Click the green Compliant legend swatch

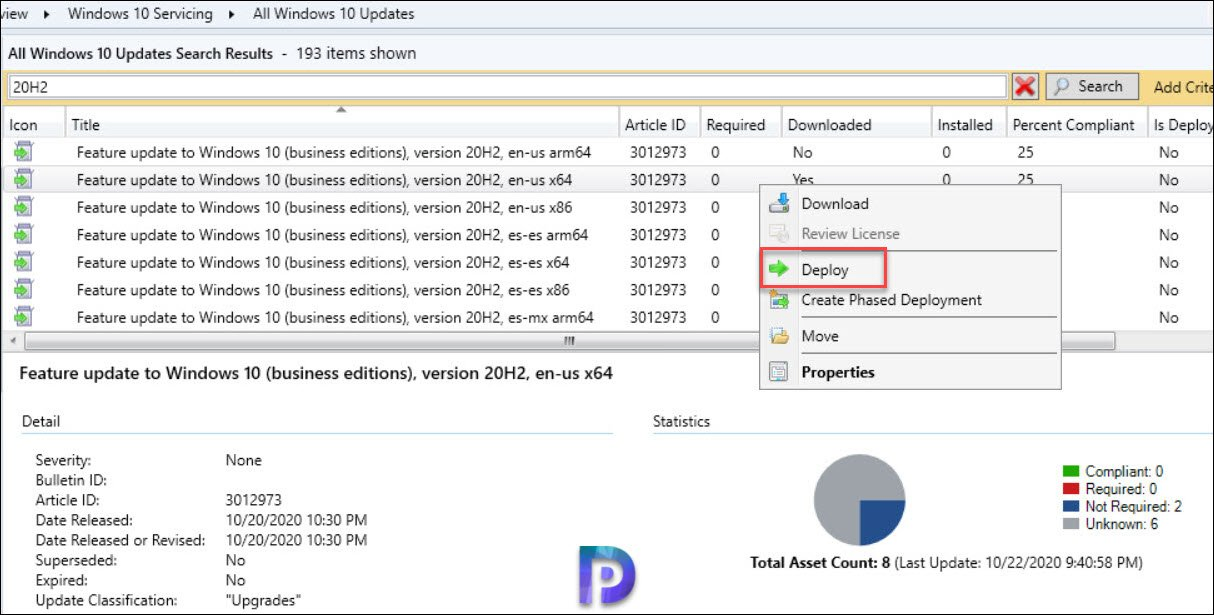click(1071, 471)
